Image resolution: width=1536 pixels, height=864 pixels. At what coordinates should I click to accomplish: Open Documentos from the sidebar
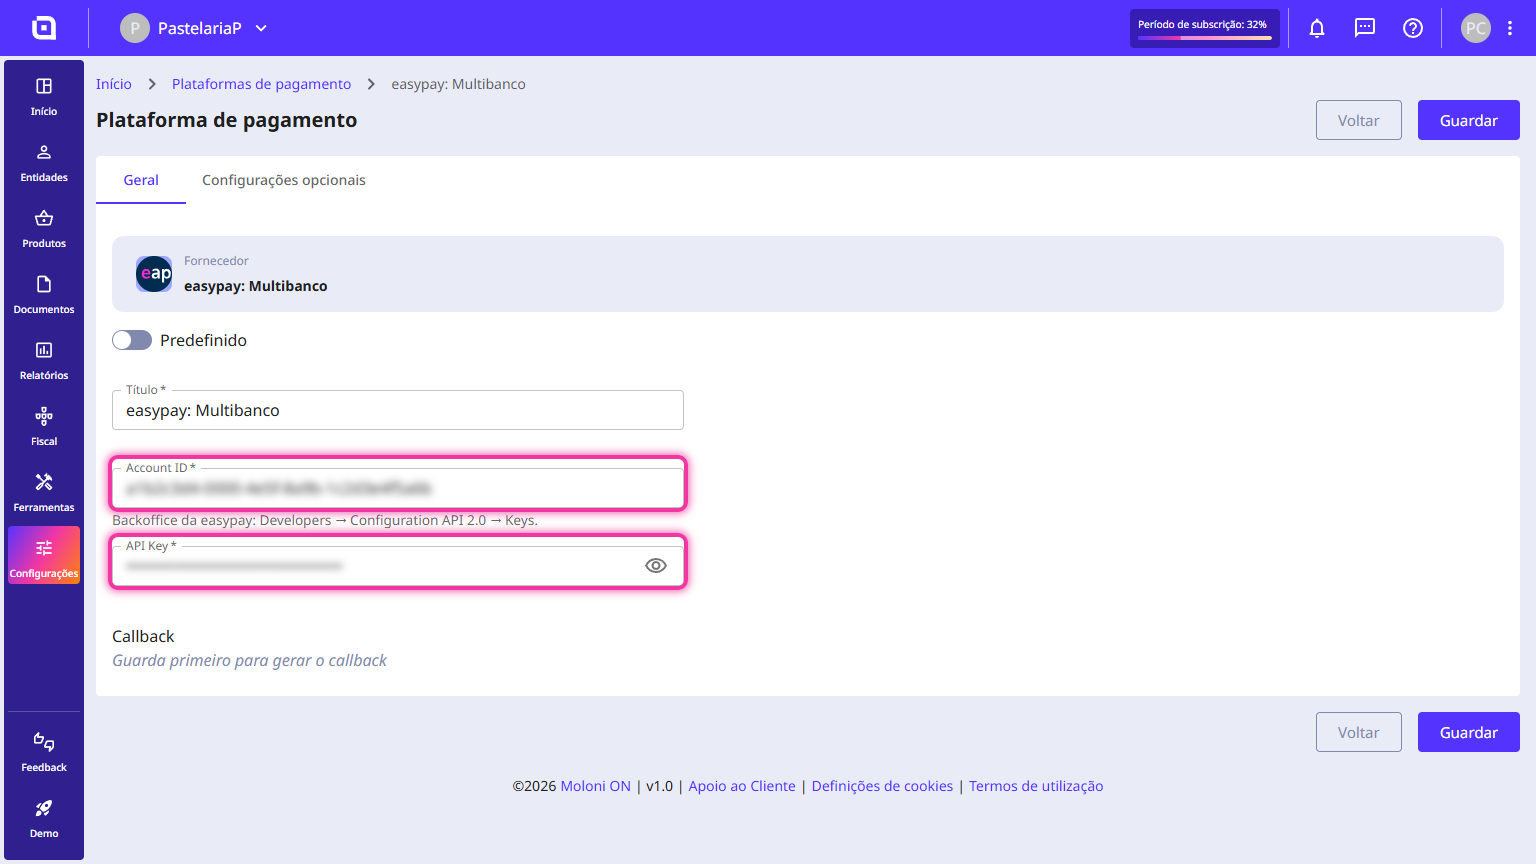[x=44, y=295]
